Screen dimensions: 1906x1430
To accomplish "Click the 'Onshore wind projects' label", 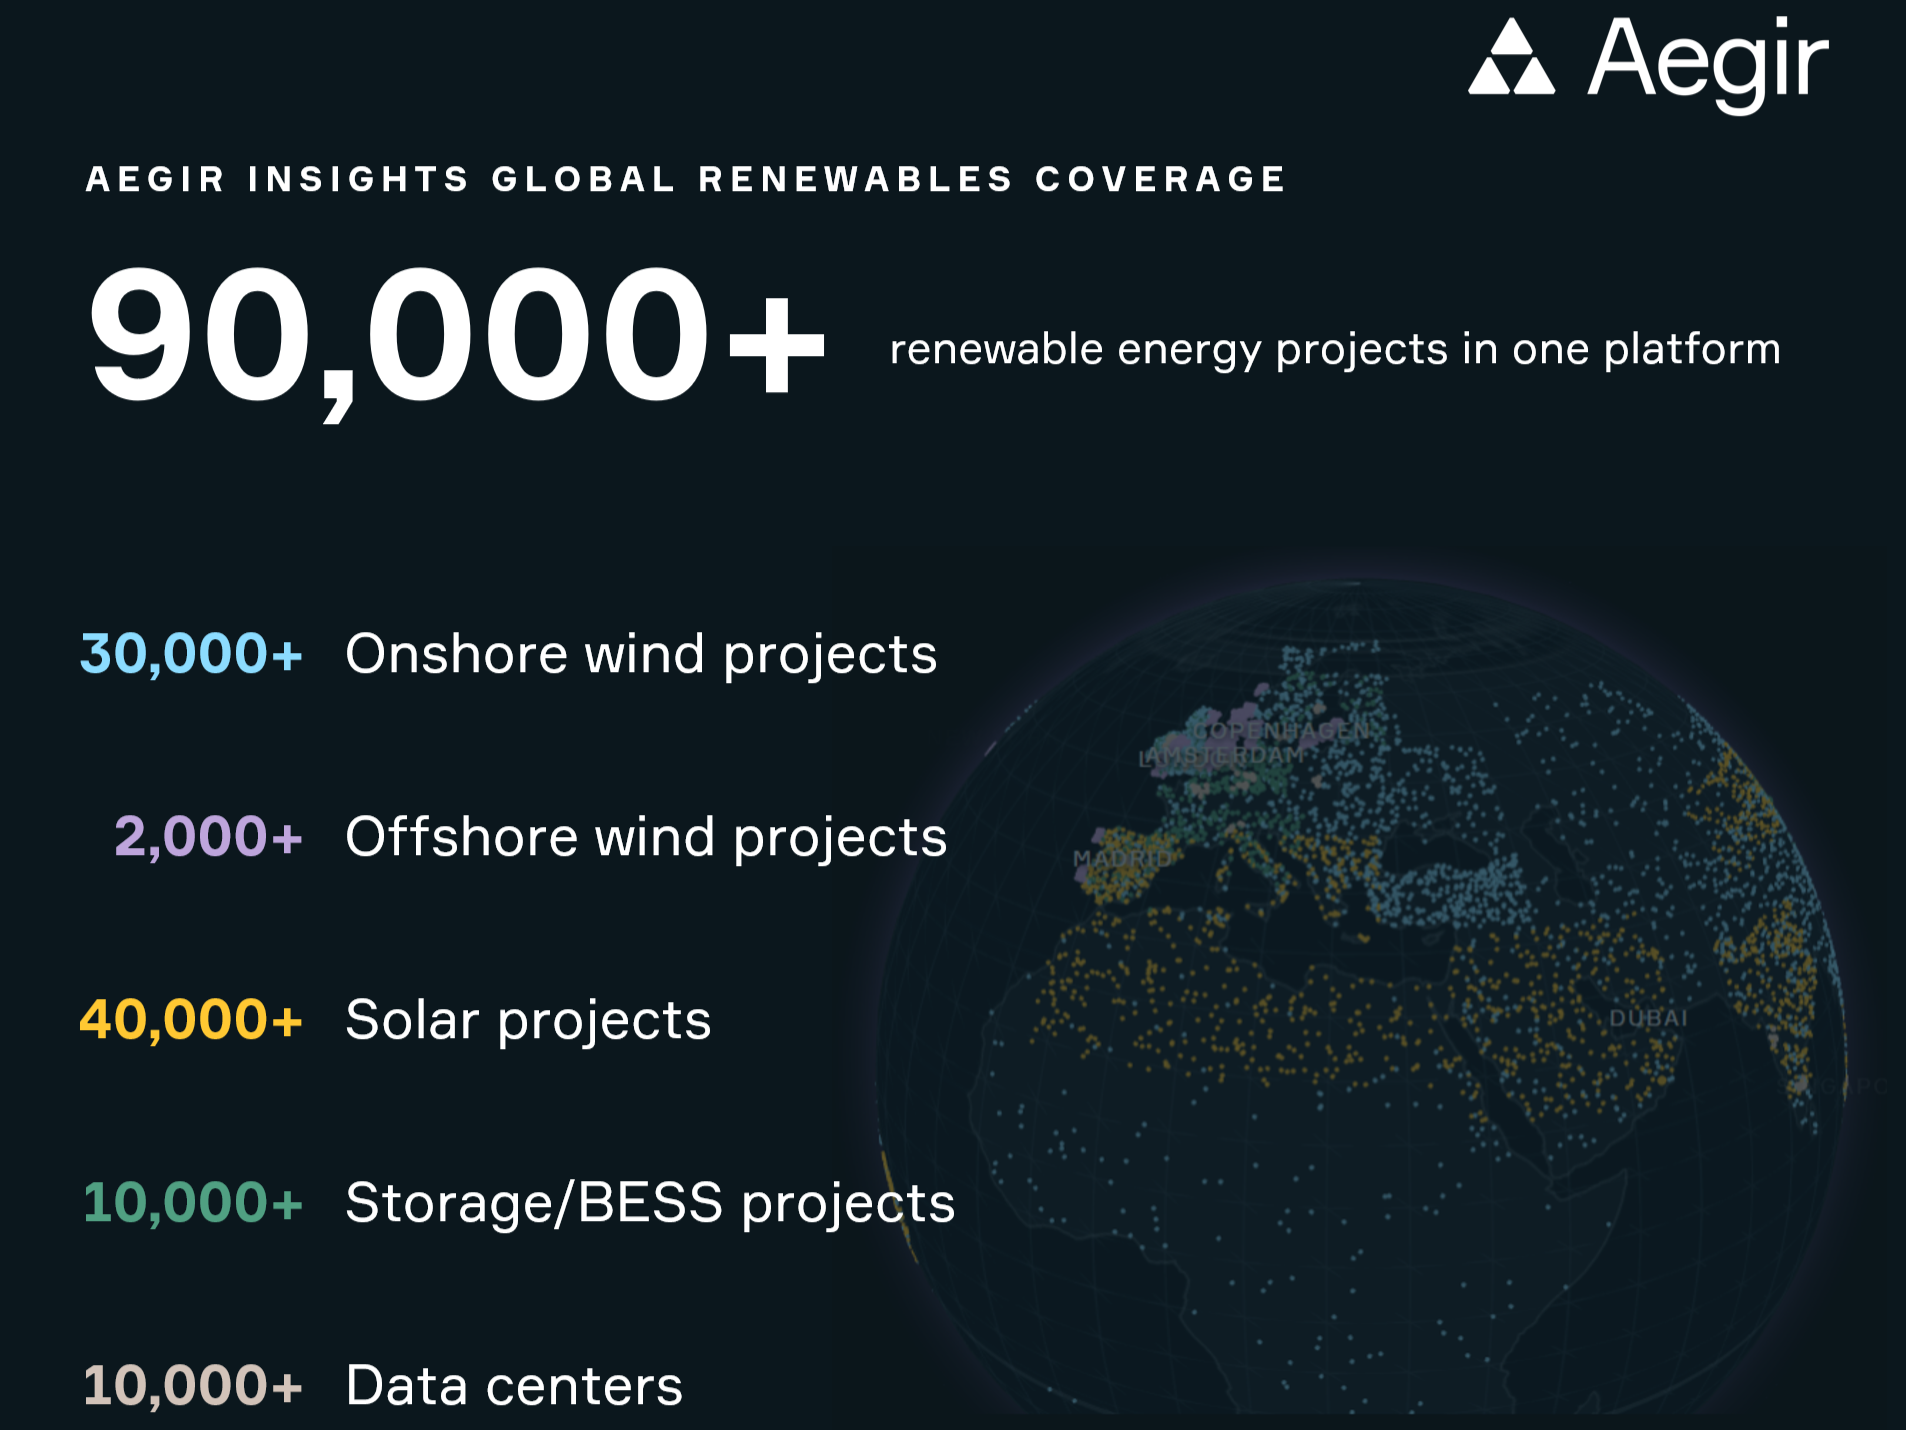I will click(641, 656).
